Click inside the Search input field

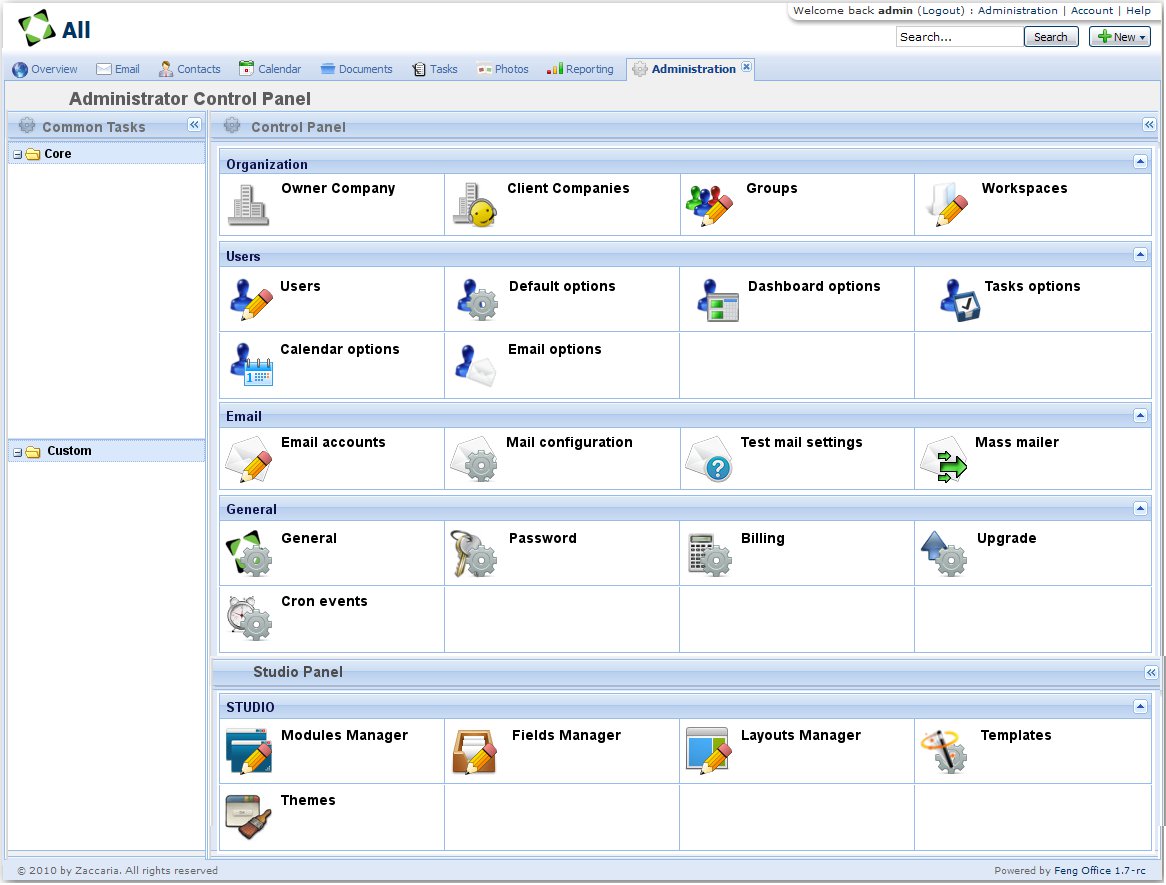tap(958, 37)
